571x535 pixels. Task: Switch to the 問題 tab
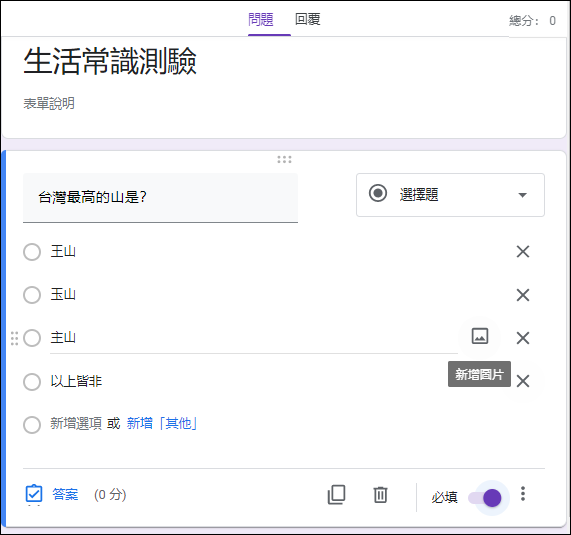pyautogui.click(x=261, y=19)
